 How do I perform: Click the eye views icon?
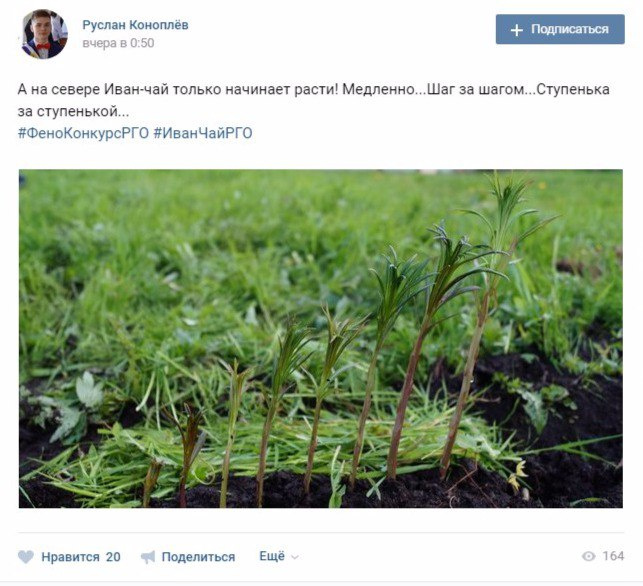click(588, 556)
